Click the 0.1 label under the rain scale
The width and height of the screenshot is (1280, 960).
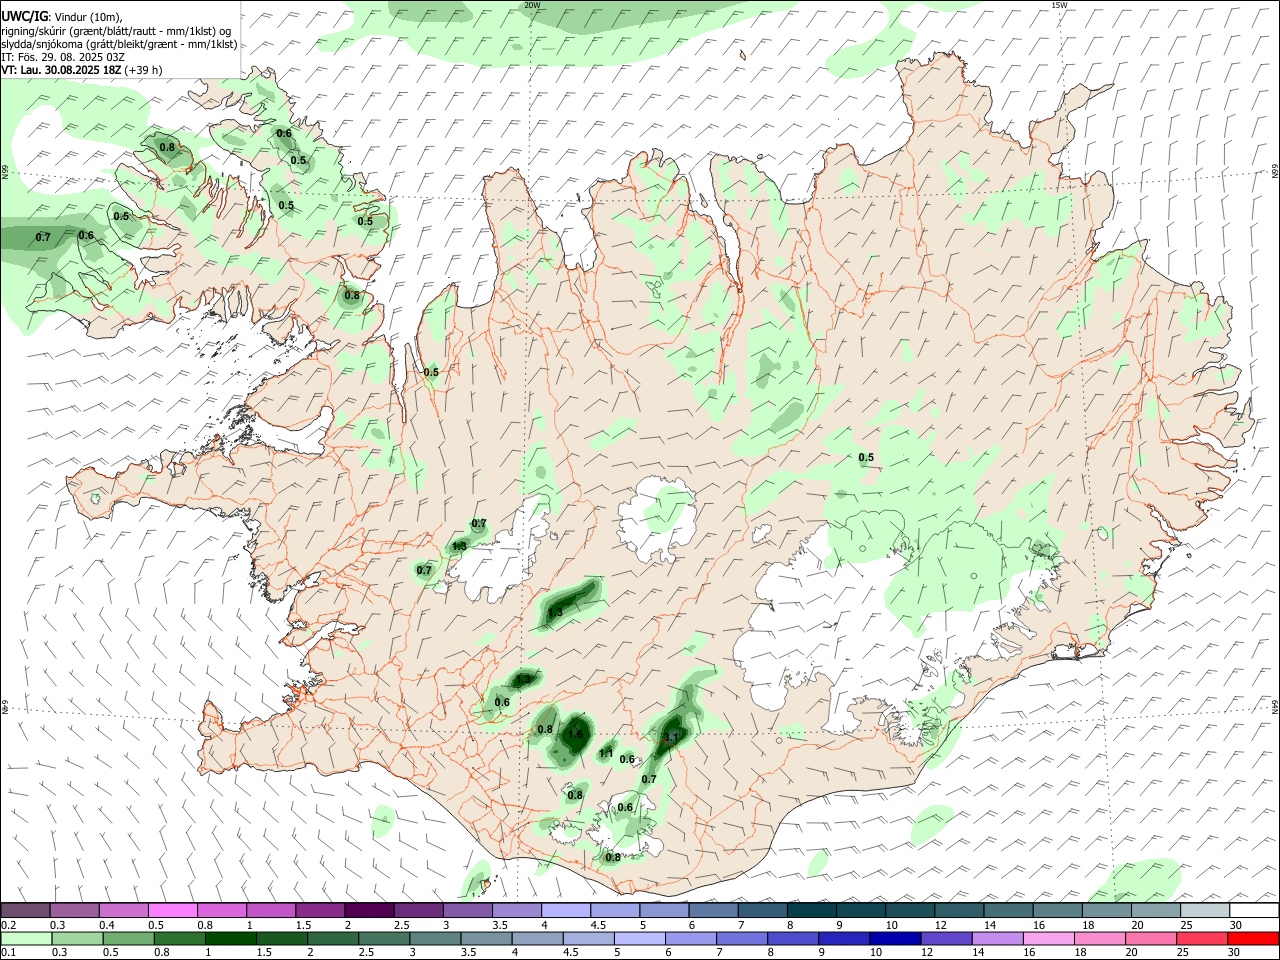tap(9, 953)
